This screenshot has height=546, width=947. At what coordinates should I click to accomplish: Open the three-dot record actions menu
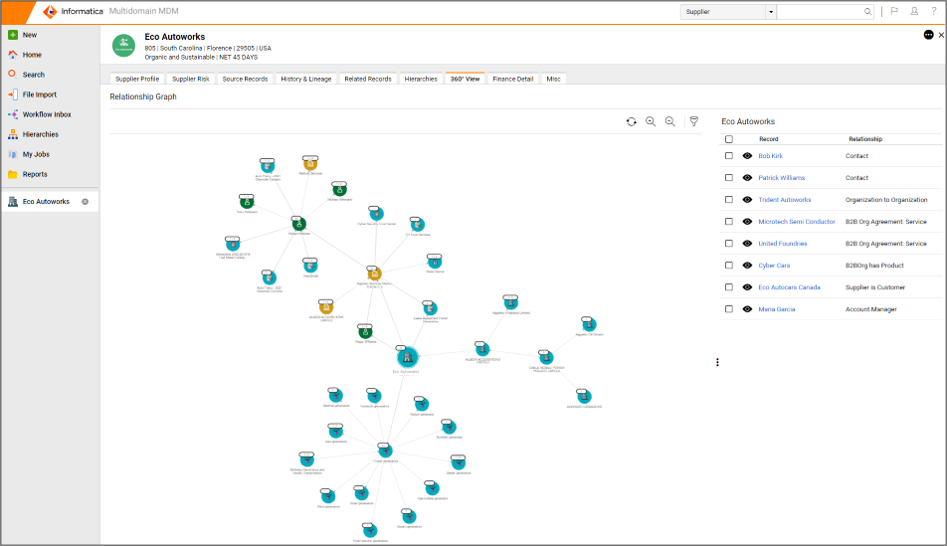(x=929, y=35)
